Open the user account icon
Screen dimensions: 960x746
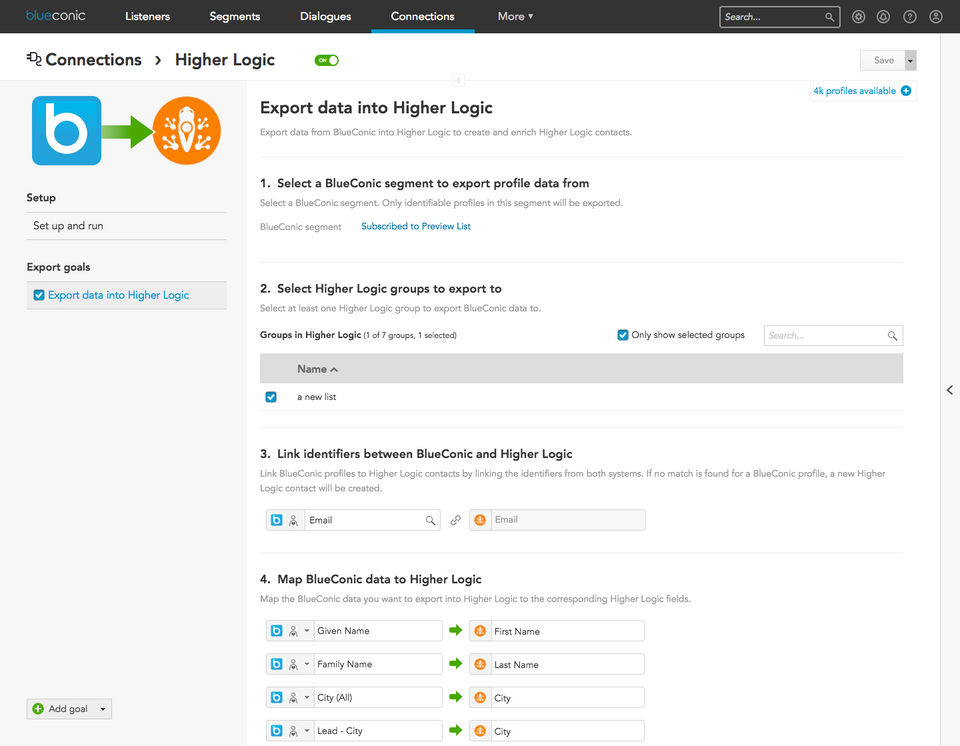point(935,17)
